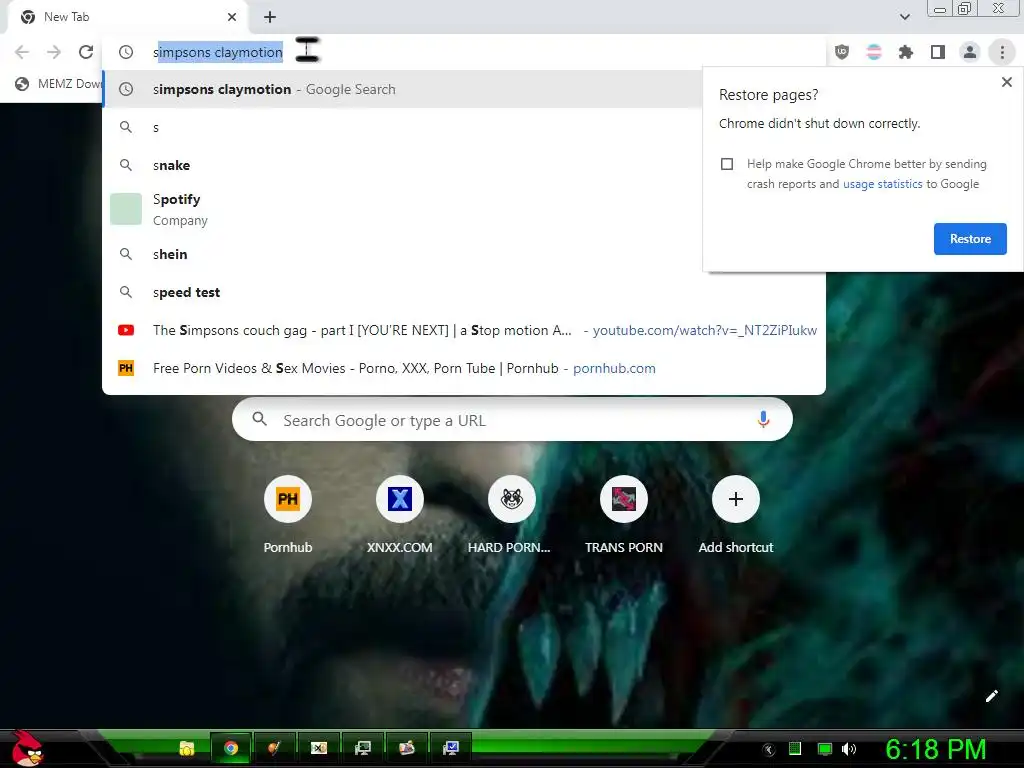Customize page with the pencil icon

(991, 696)
